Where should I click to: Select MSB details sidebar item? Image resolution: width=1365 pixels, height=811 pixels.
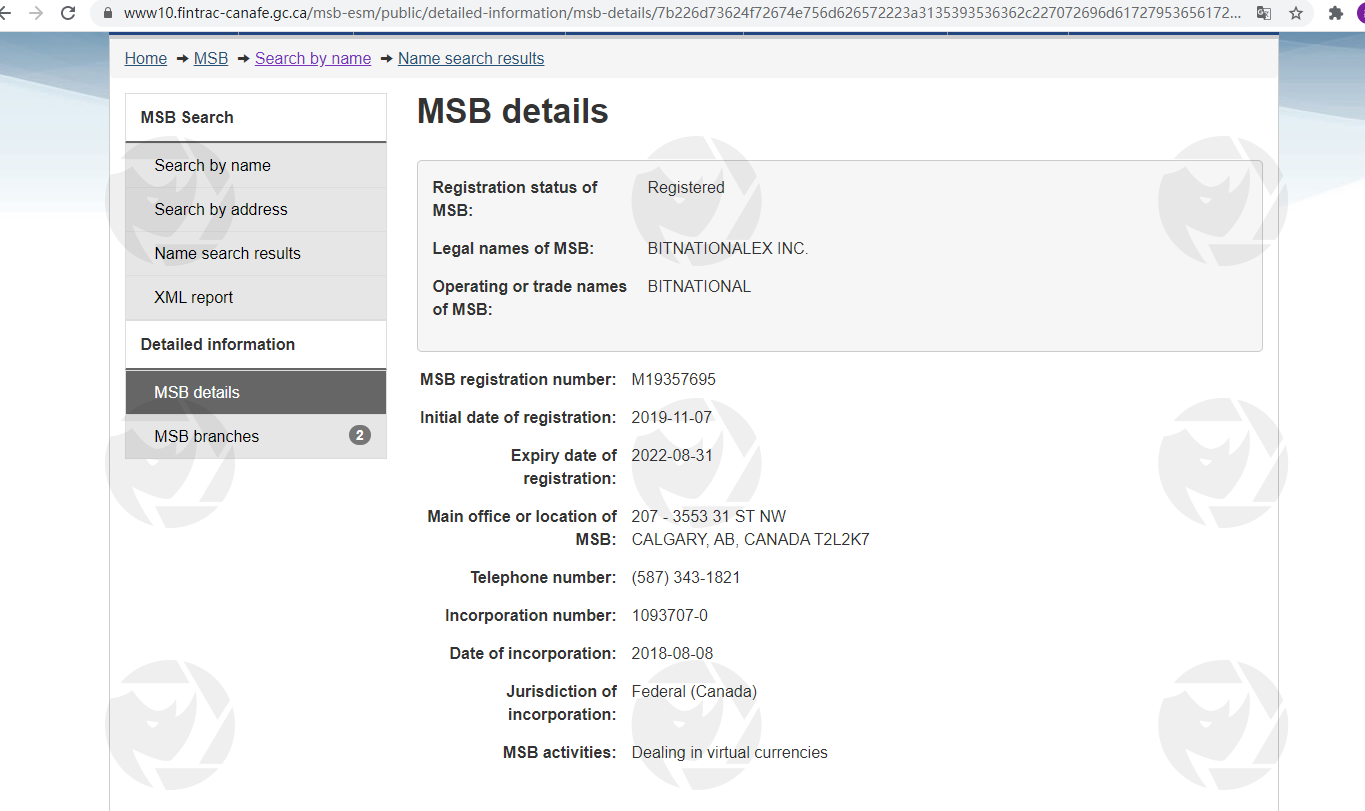click(x=197, y=392)
